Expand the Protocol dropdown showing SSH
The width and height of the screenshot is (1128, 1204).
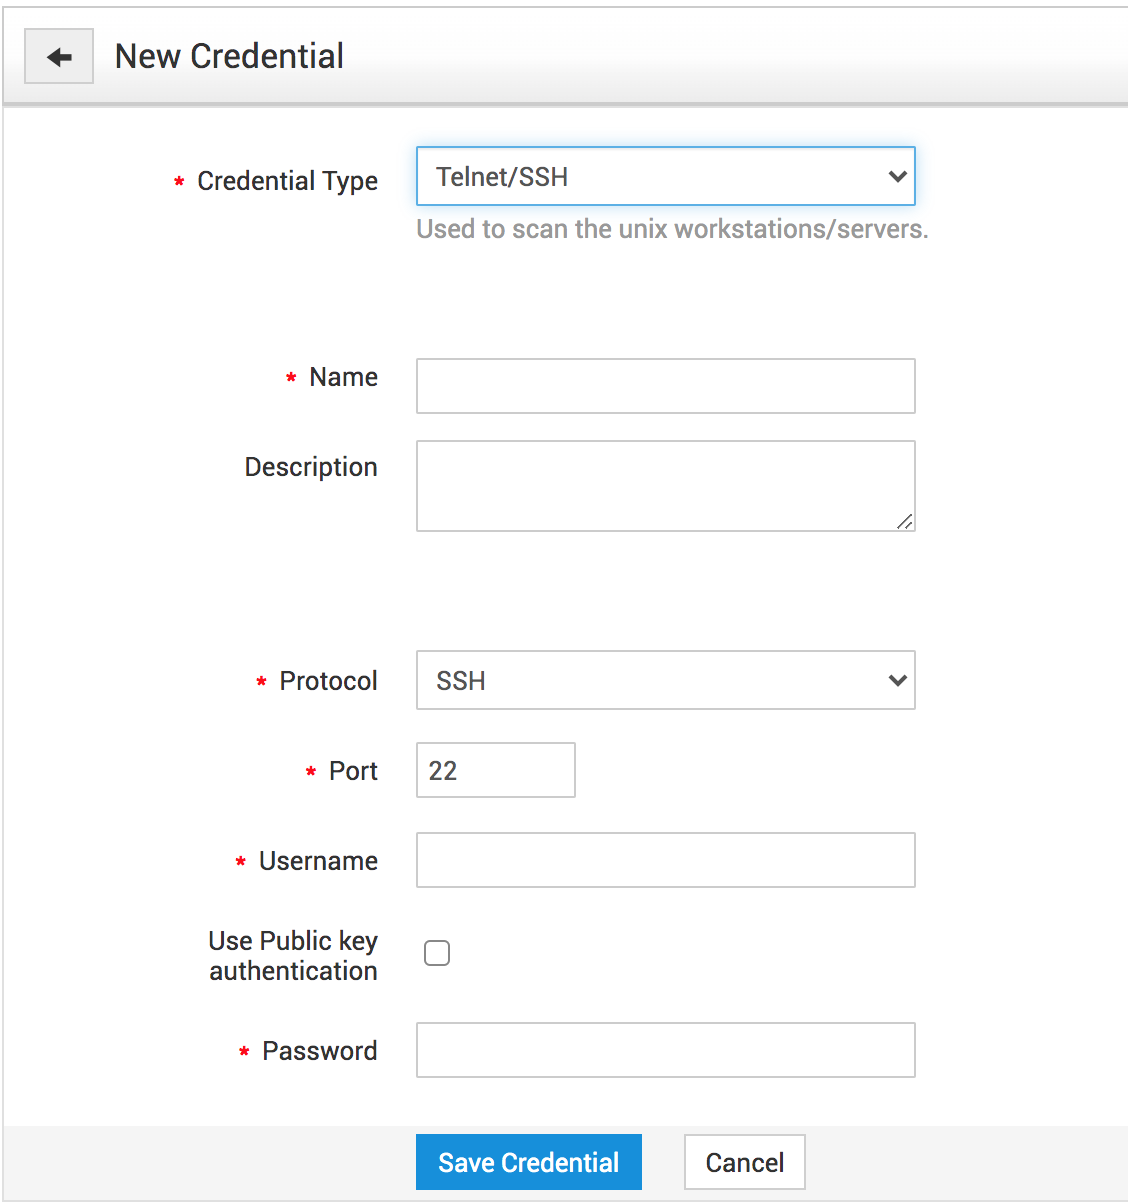click(x=665, y=681)
